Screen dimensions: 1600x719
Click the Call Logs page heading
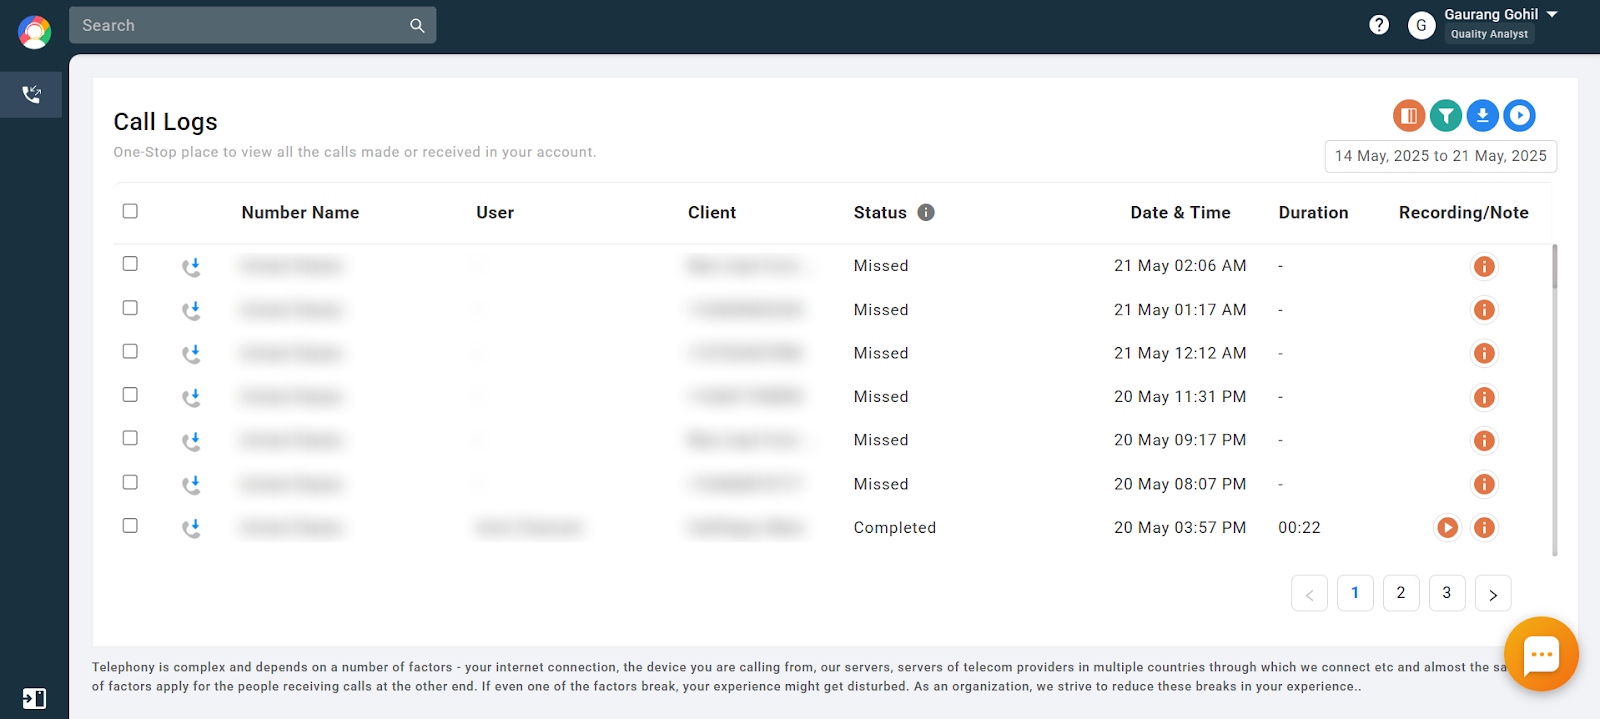[x=165, y=122]
